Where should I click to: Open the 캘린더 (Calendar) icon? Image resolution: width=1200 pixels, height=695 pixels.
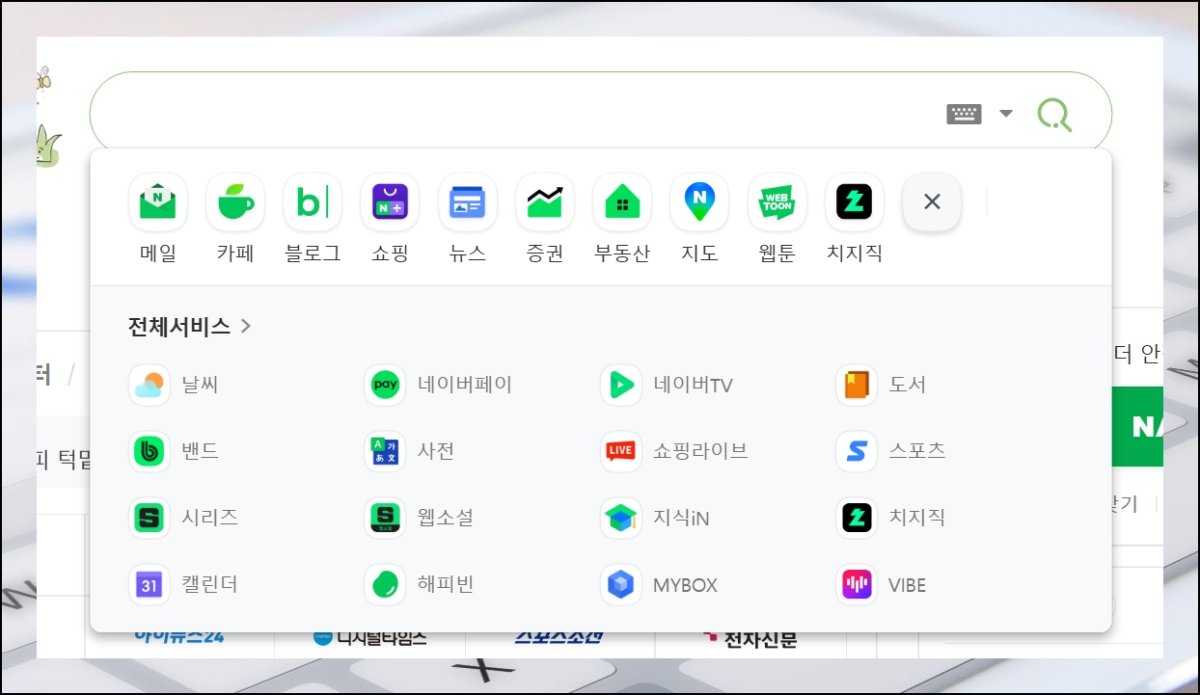tap(149, 585)
